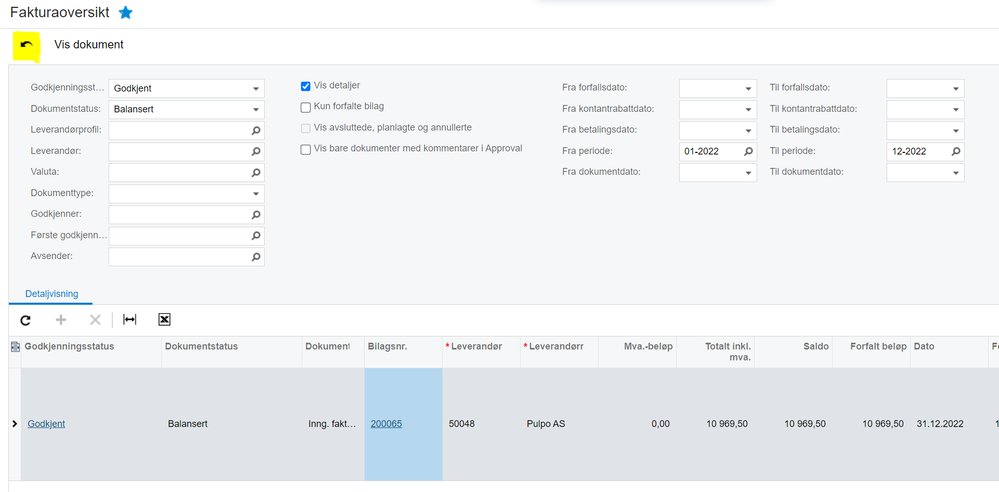
Task: Open Til betalingsdato date picker
Action: pos(956,131)
